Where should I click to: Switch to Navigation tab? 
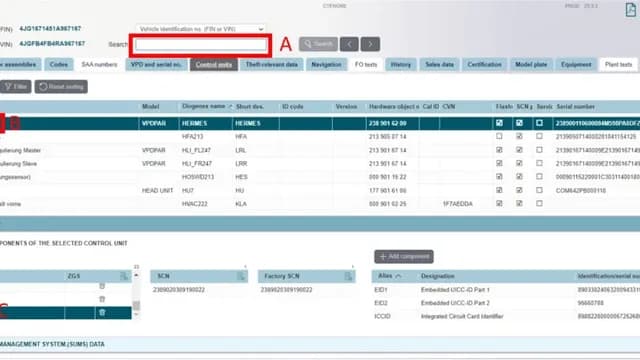click(x=326, y=64)
